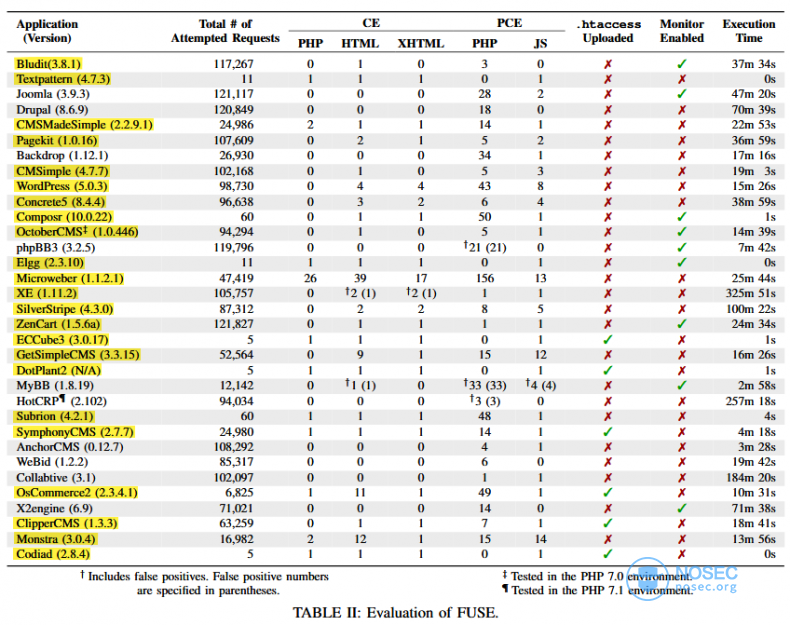The width and height of the screenshot is (790, 625).
Task: Select the 100m 22s execution time
Action: [x=750, y=309]
